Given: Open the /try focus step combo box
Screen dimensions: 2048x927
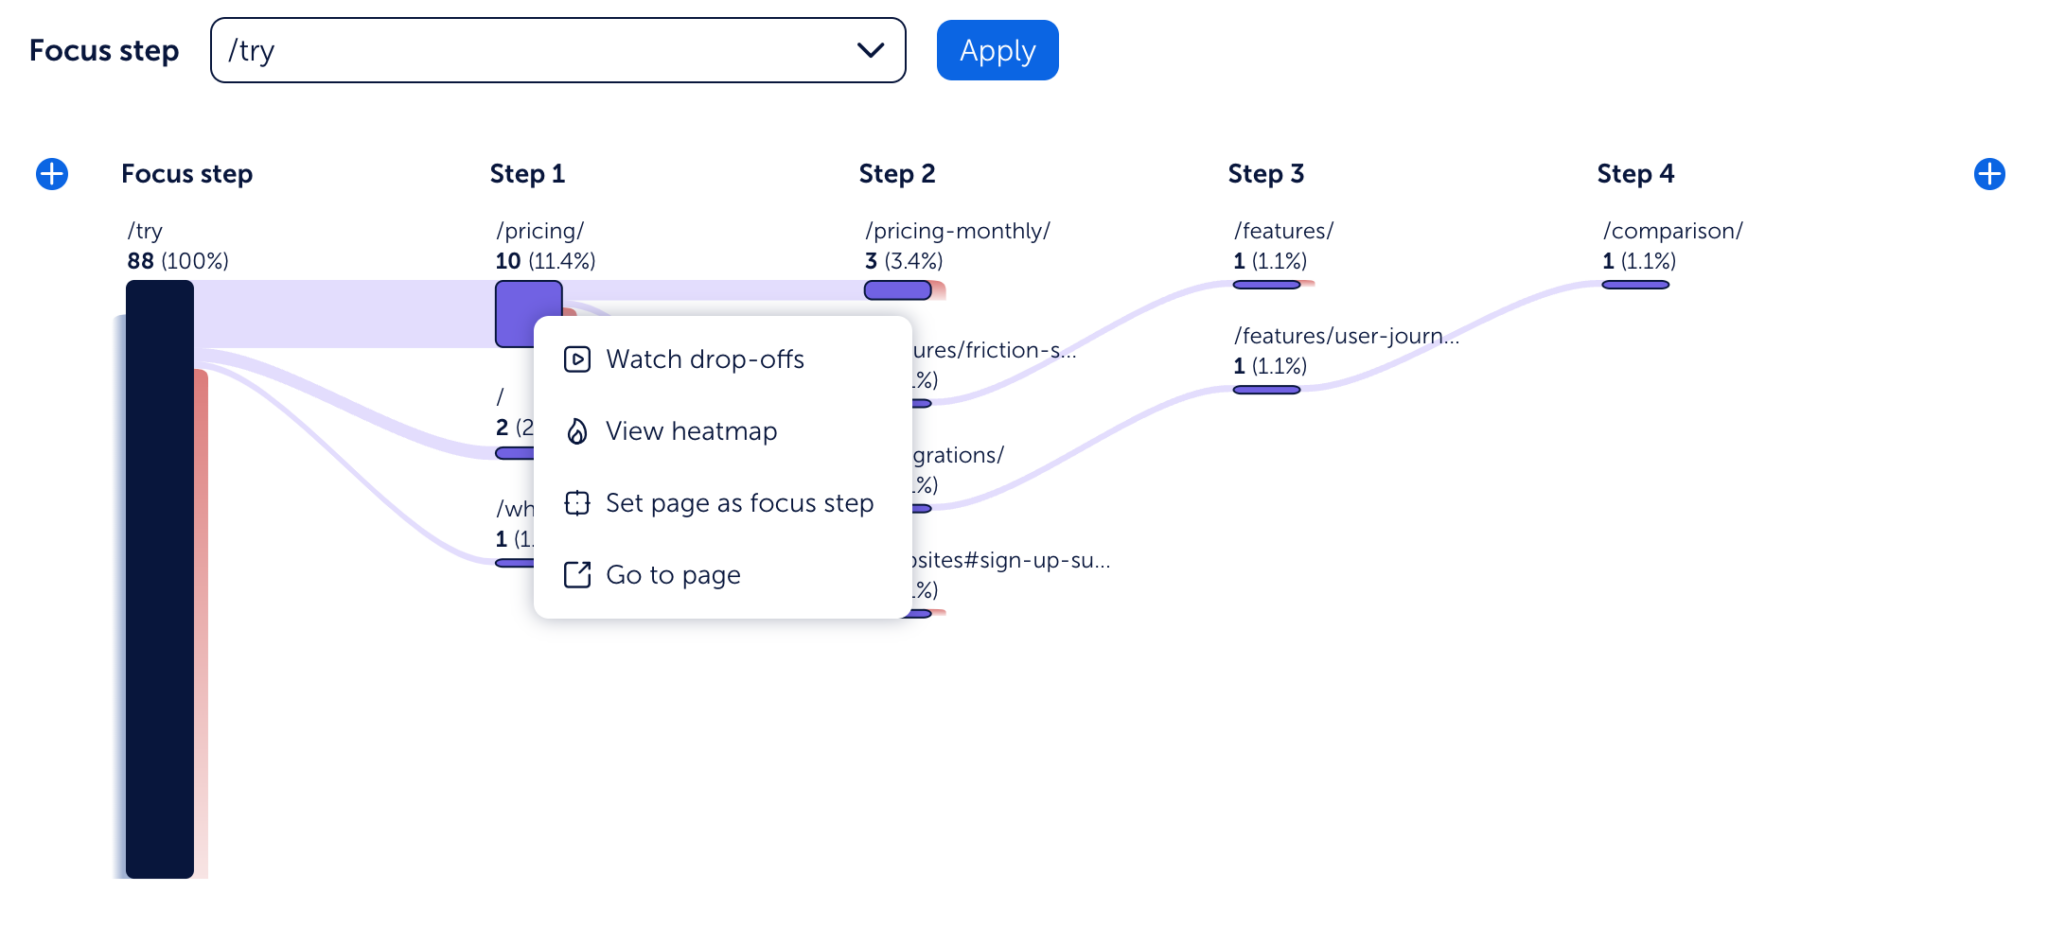Looking at the screenshot, I should click(540, 50).
